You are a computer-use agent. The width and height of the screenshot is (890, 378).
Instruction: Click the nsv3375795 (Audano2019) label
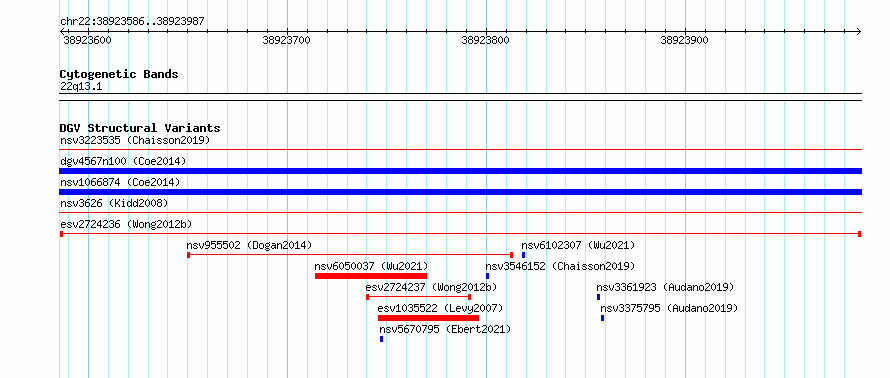(x=669, y=308)
